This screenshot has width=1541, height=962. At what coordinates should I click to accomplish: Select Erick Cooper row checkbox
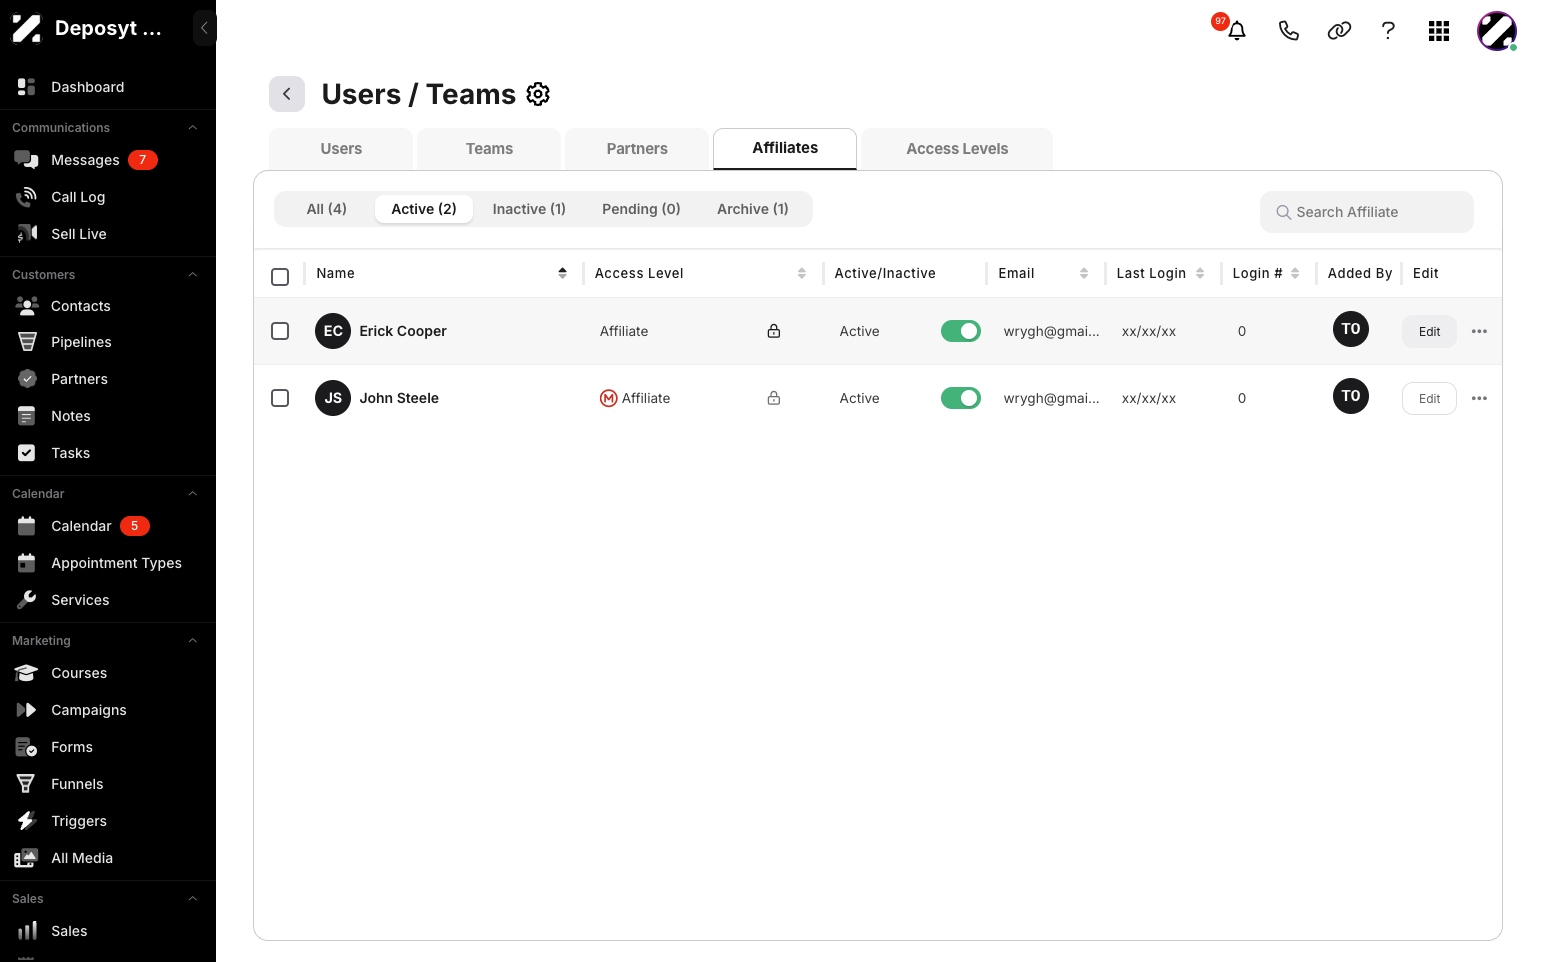point(280,331)
